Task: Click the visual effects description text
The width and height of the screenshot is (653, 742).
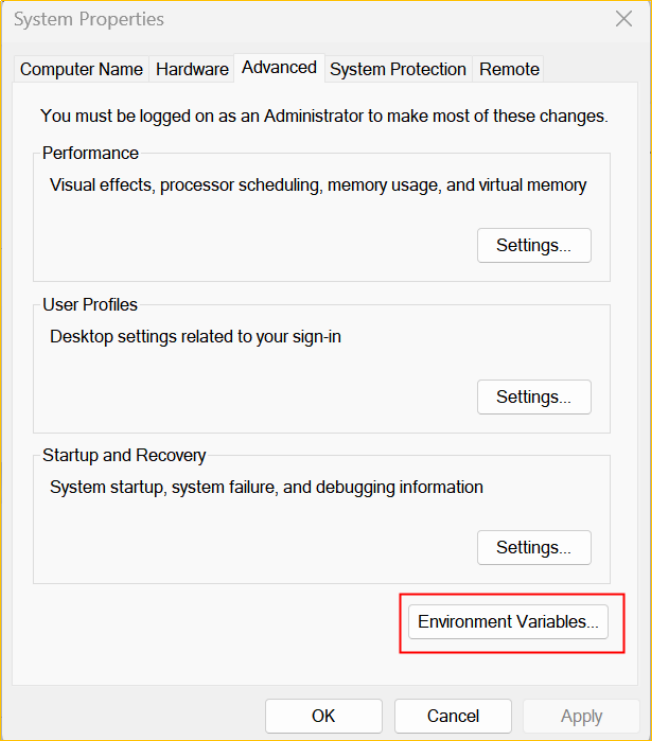Action: [318, 185]
